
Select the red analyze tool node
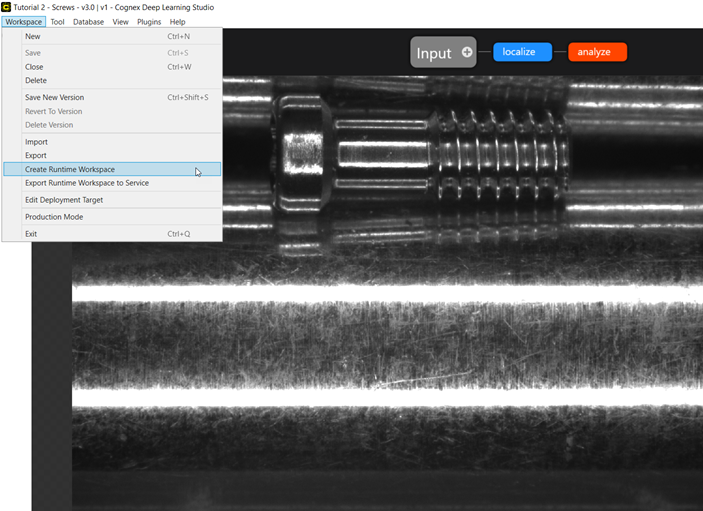pos(597,52)
